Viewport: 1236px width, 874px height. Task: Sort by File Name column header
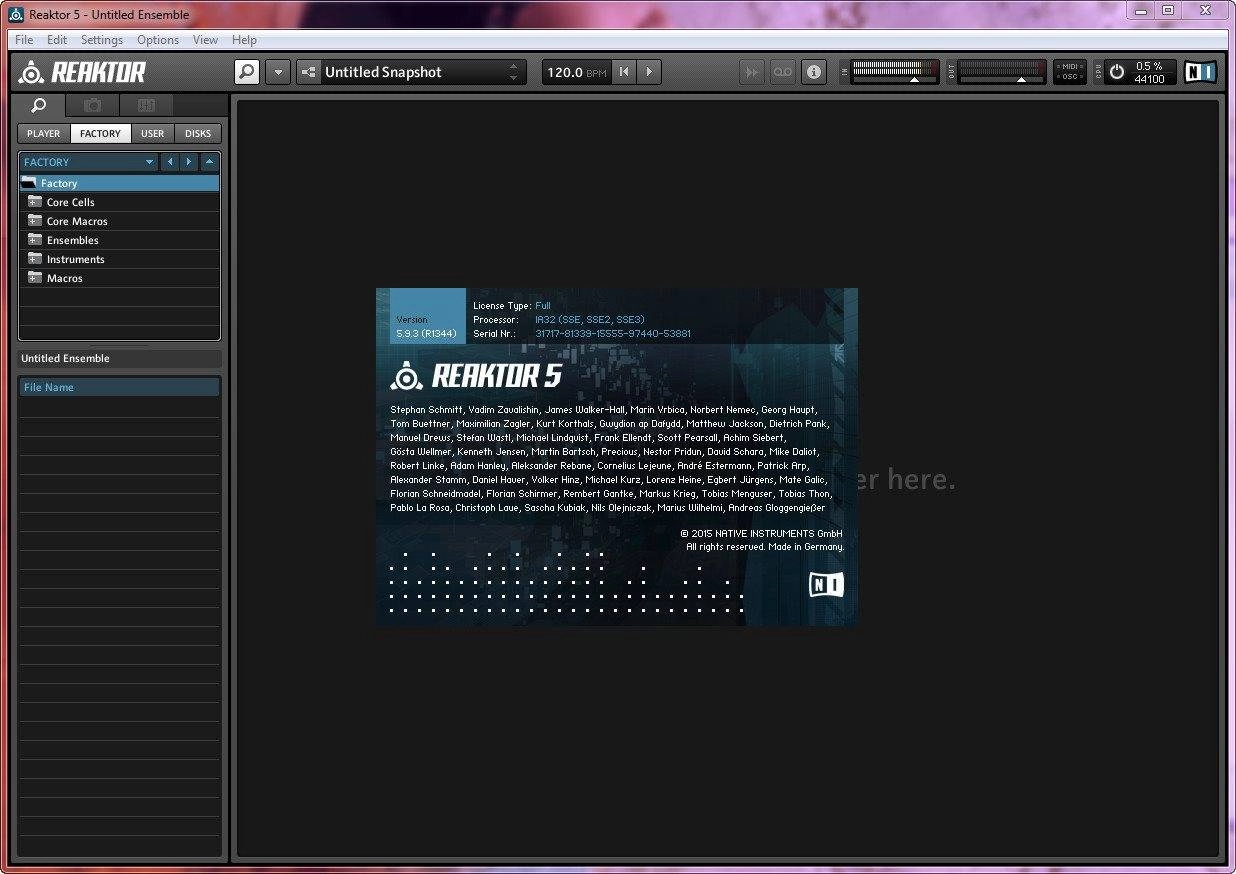pyautogui.click(x=119, y=387)
